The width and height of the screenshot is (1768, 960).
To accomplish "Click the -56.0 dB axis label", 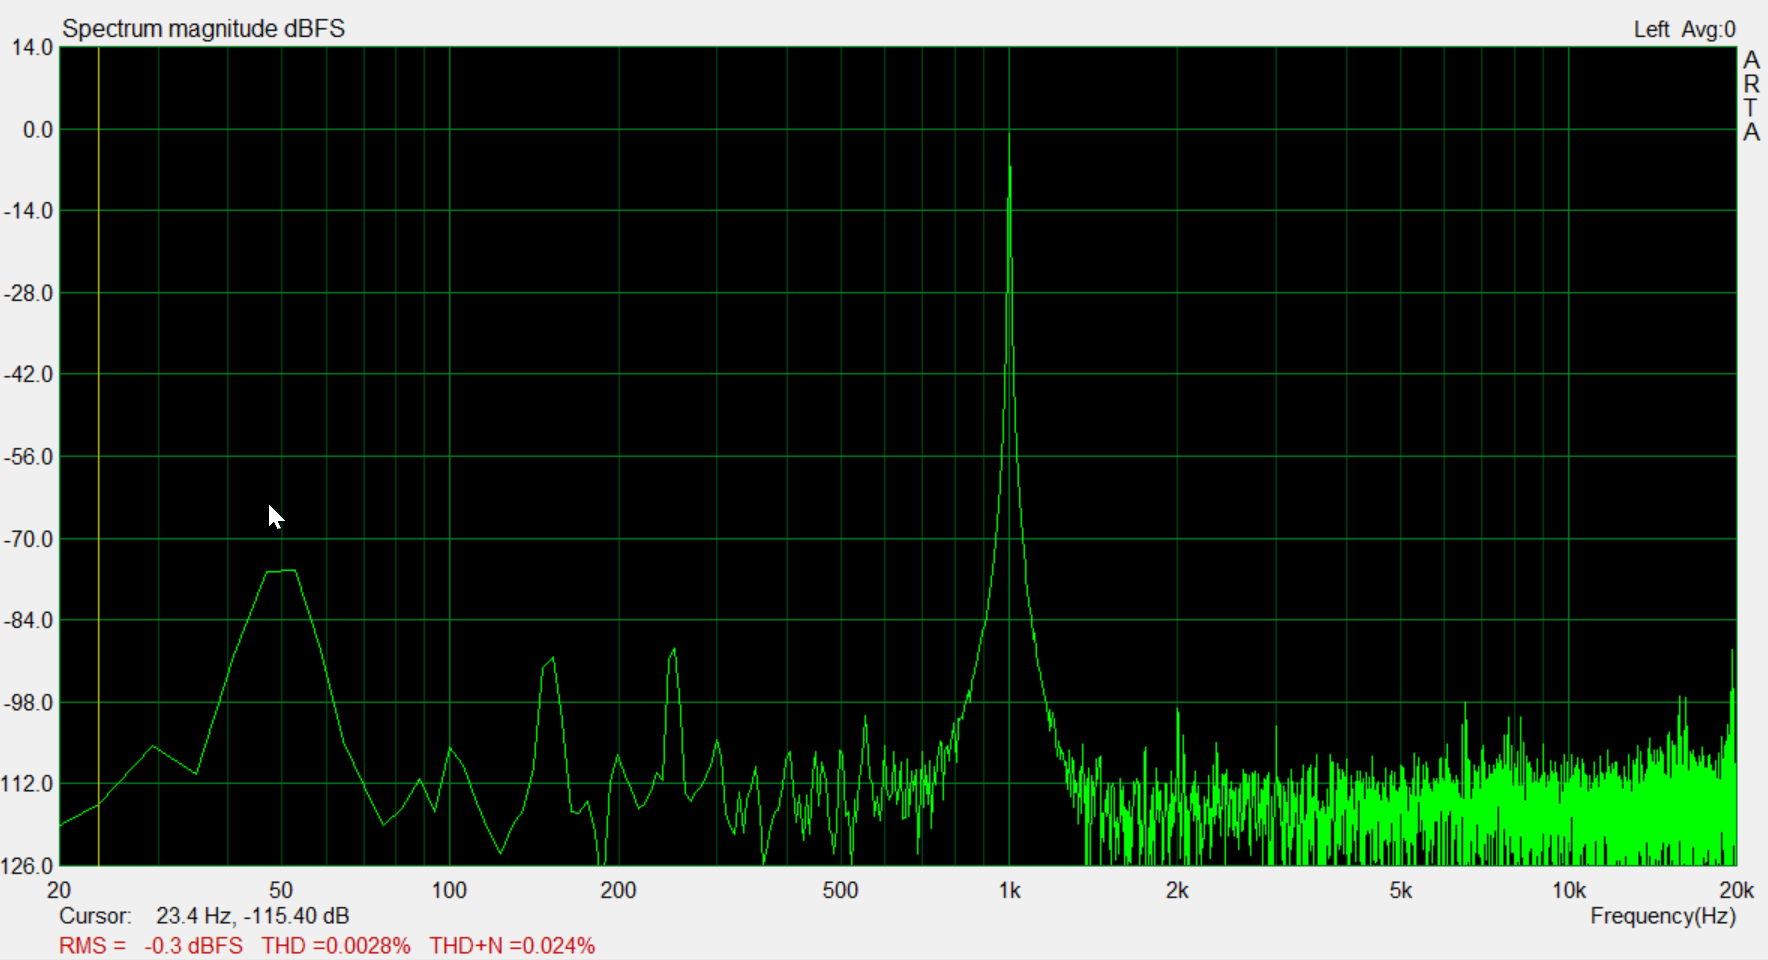I will [x=29, y=457].
